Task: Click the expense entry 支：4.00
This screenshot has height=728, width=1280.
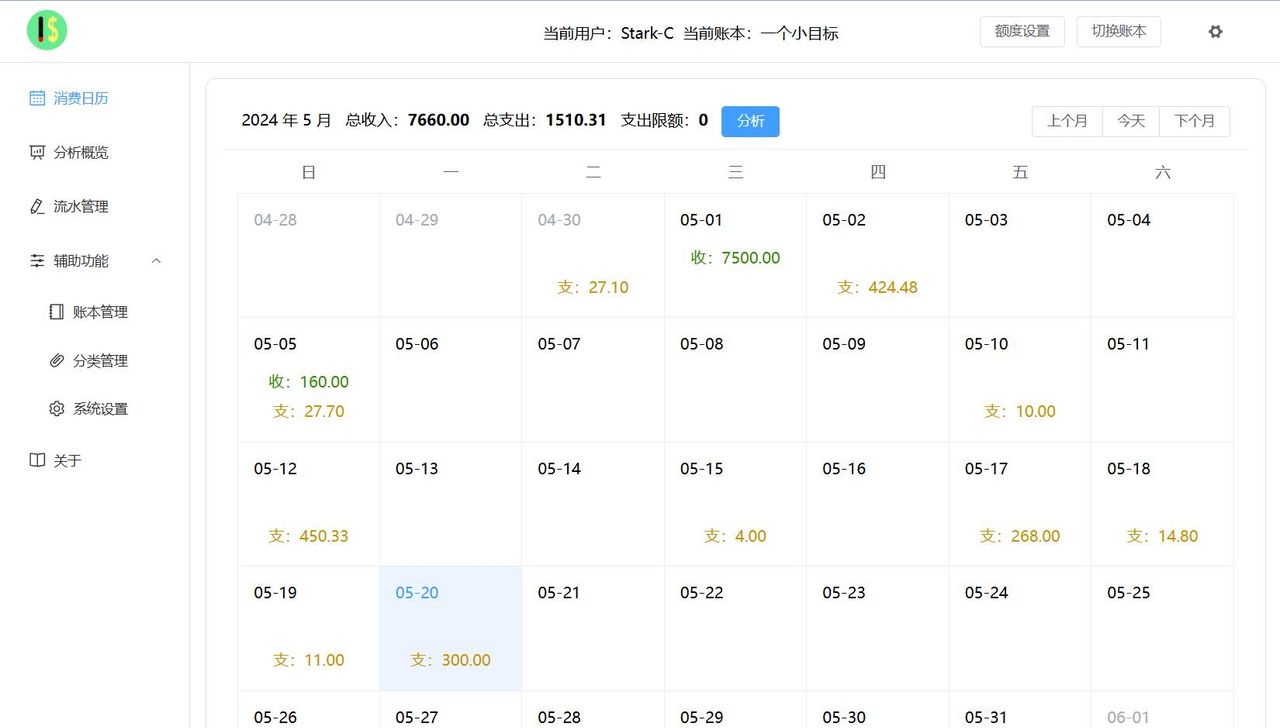Action: tap(735, 536)
